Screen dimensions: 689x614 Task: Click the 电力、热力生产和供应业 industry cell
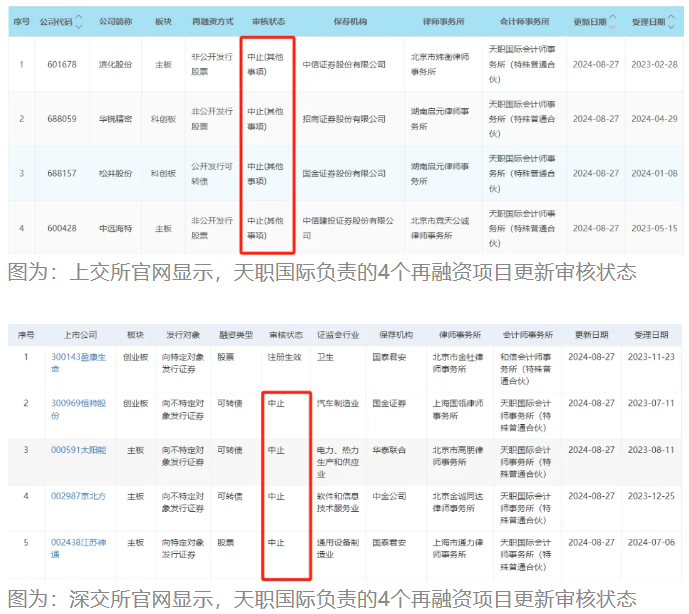tap(338, 462)
